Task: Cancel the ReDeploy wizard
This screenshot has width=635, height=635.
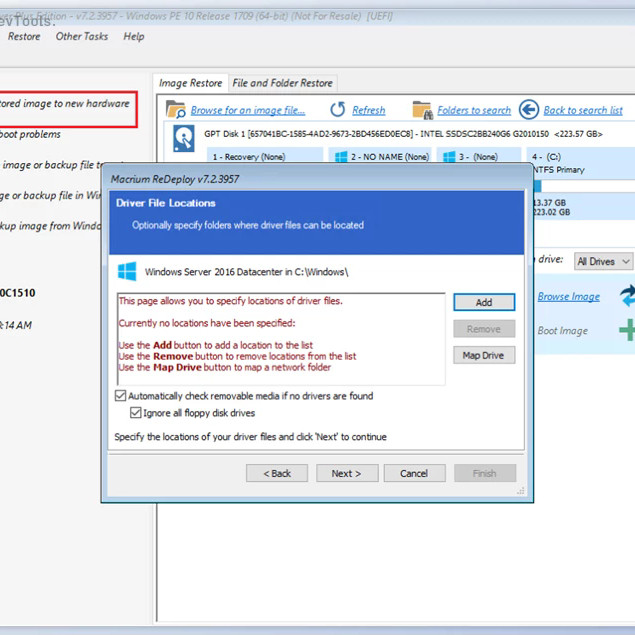Action: pyautogui.click(x=414, y=473)
